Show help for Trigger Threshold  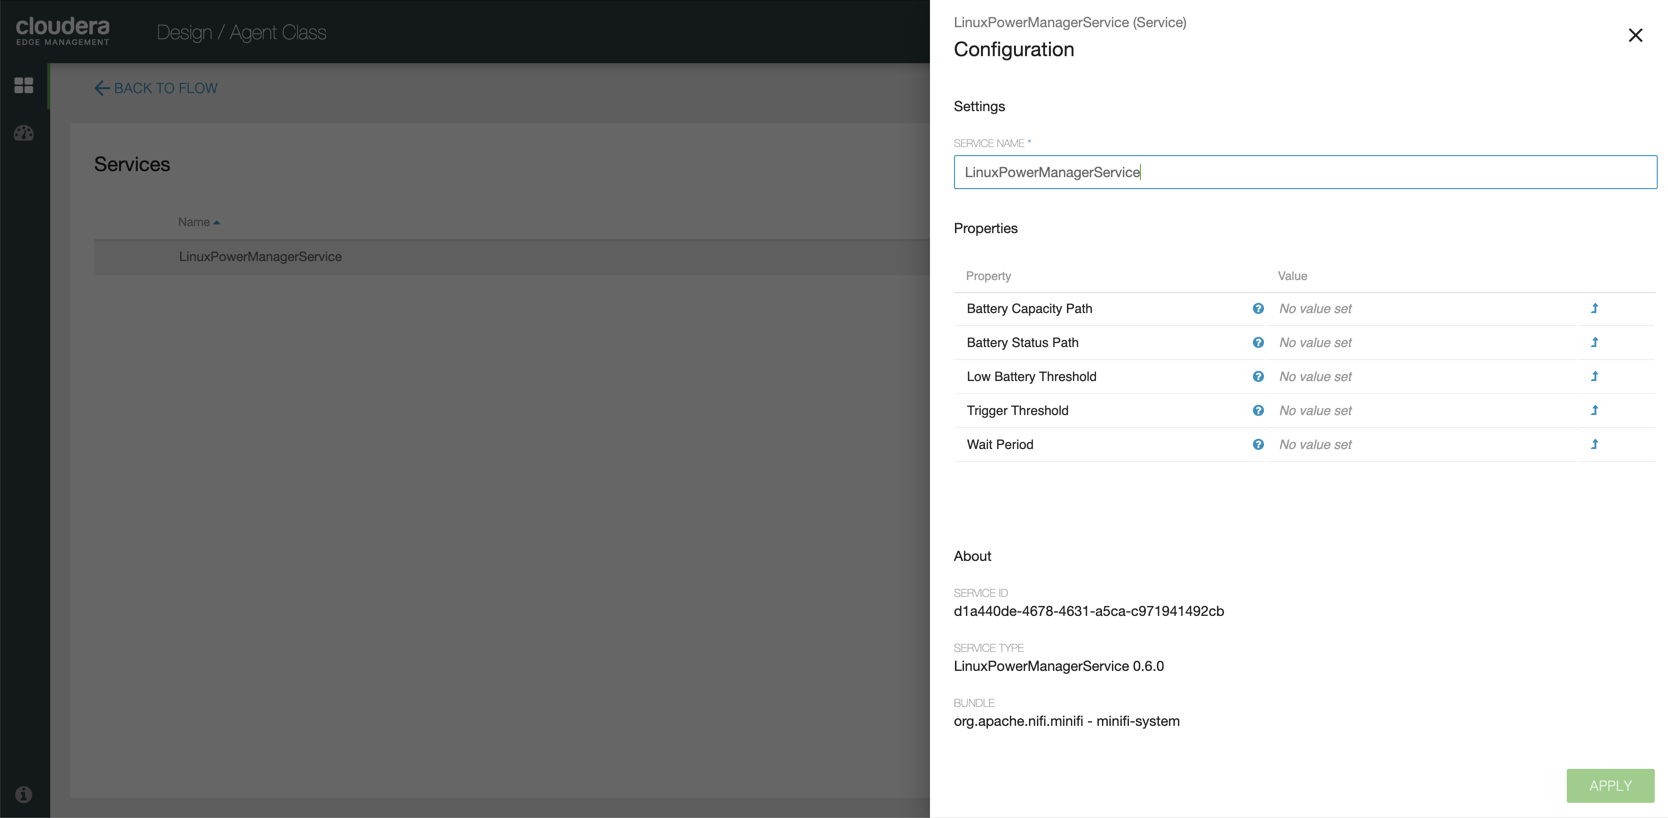pos(1258,411)
